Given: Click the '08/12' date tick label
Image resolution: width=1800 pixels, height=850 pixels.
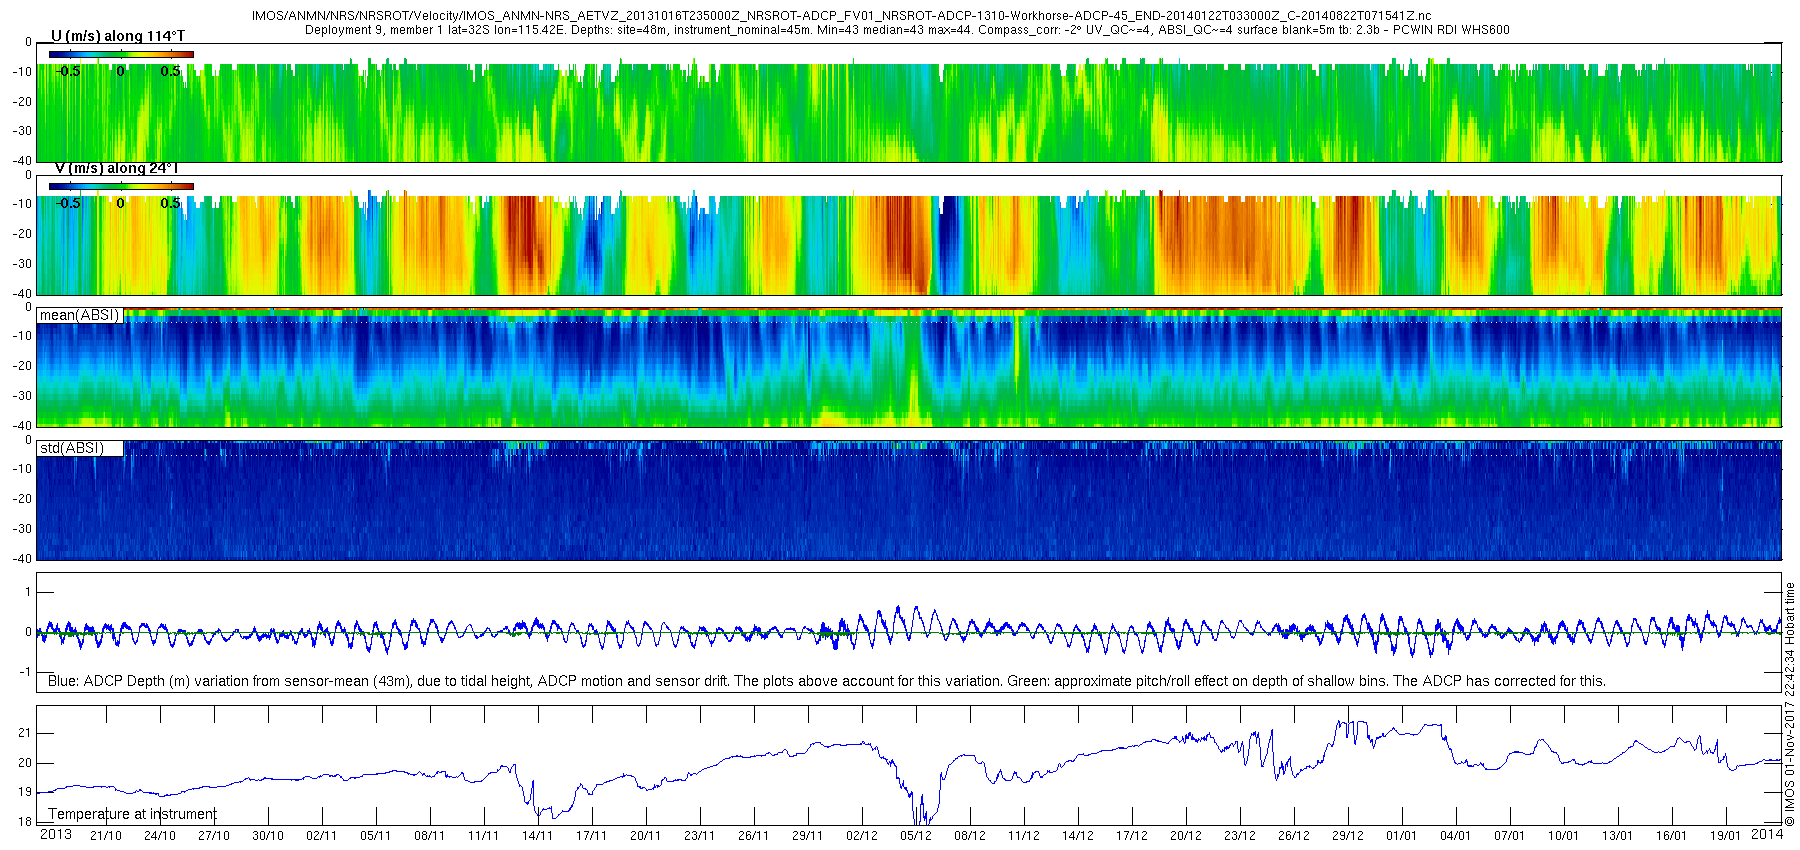Looking at the screenshot, I should 970,836.
